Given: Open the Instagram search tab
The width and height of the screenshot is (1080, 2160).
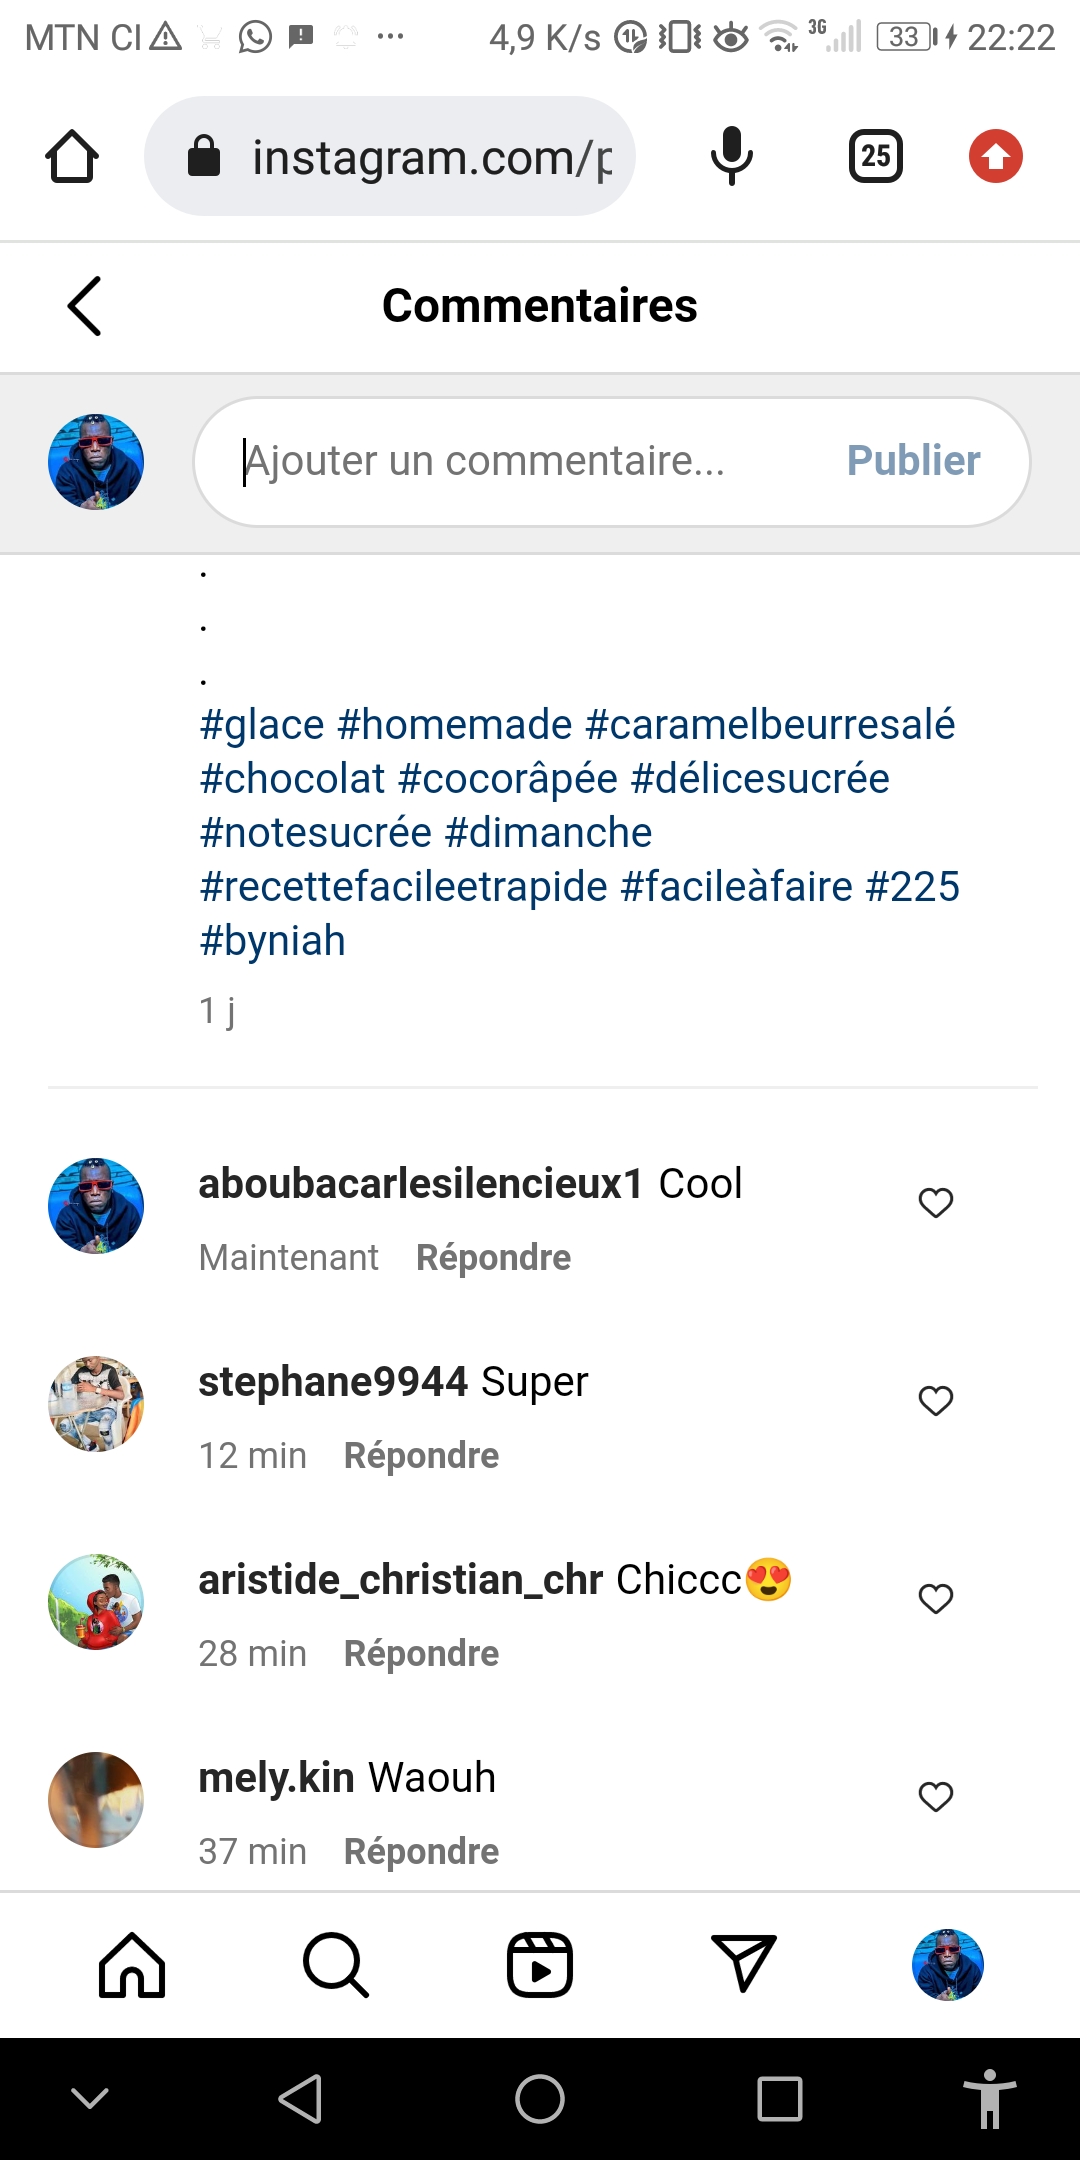Looking at the screenshot, I should tap(336, 1965).
